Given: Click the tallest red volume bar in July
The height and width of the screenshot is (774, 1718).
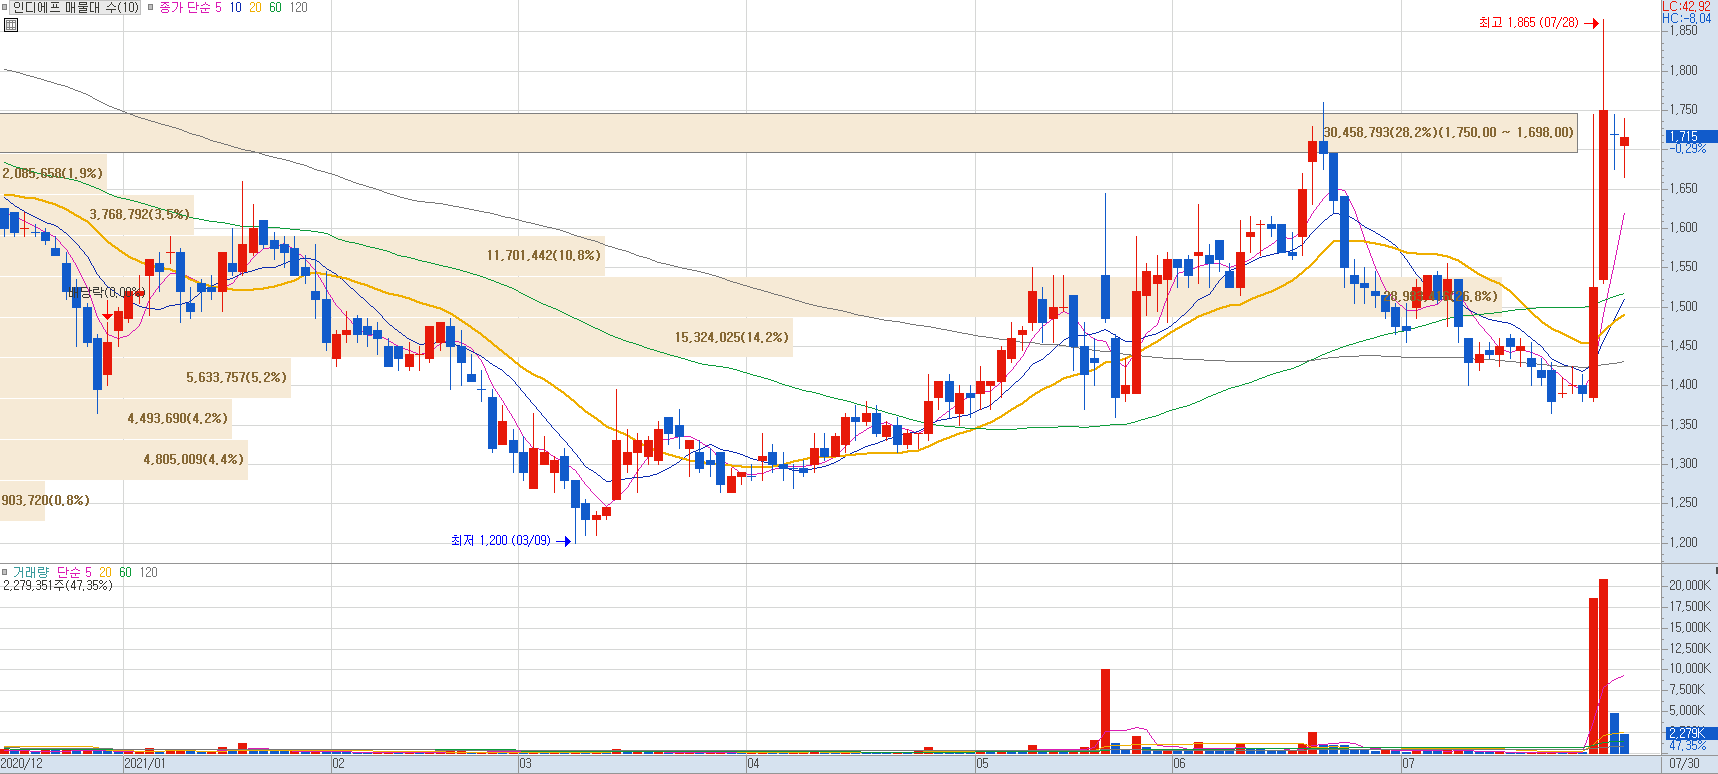Looking at the screenshot, I should click(1604, 665).
